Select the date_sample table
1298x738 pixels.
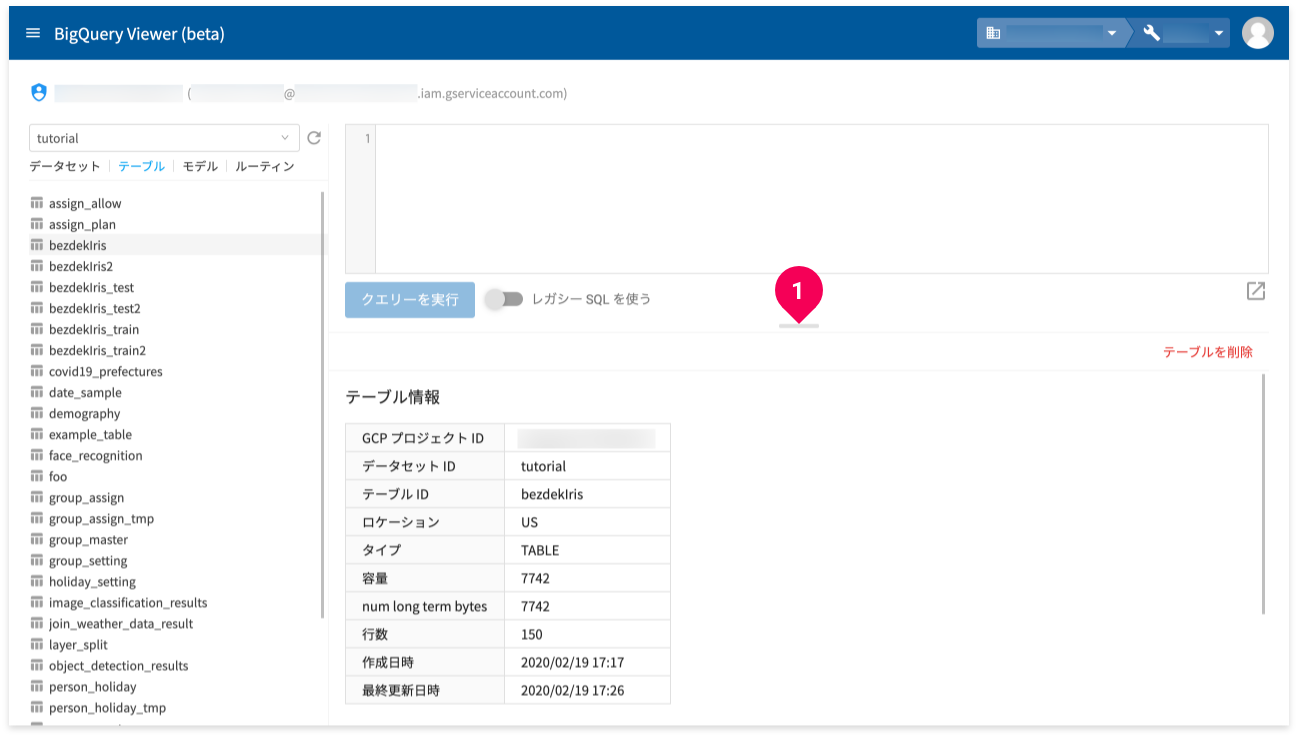pyautogui.click(x=85, y=392)
